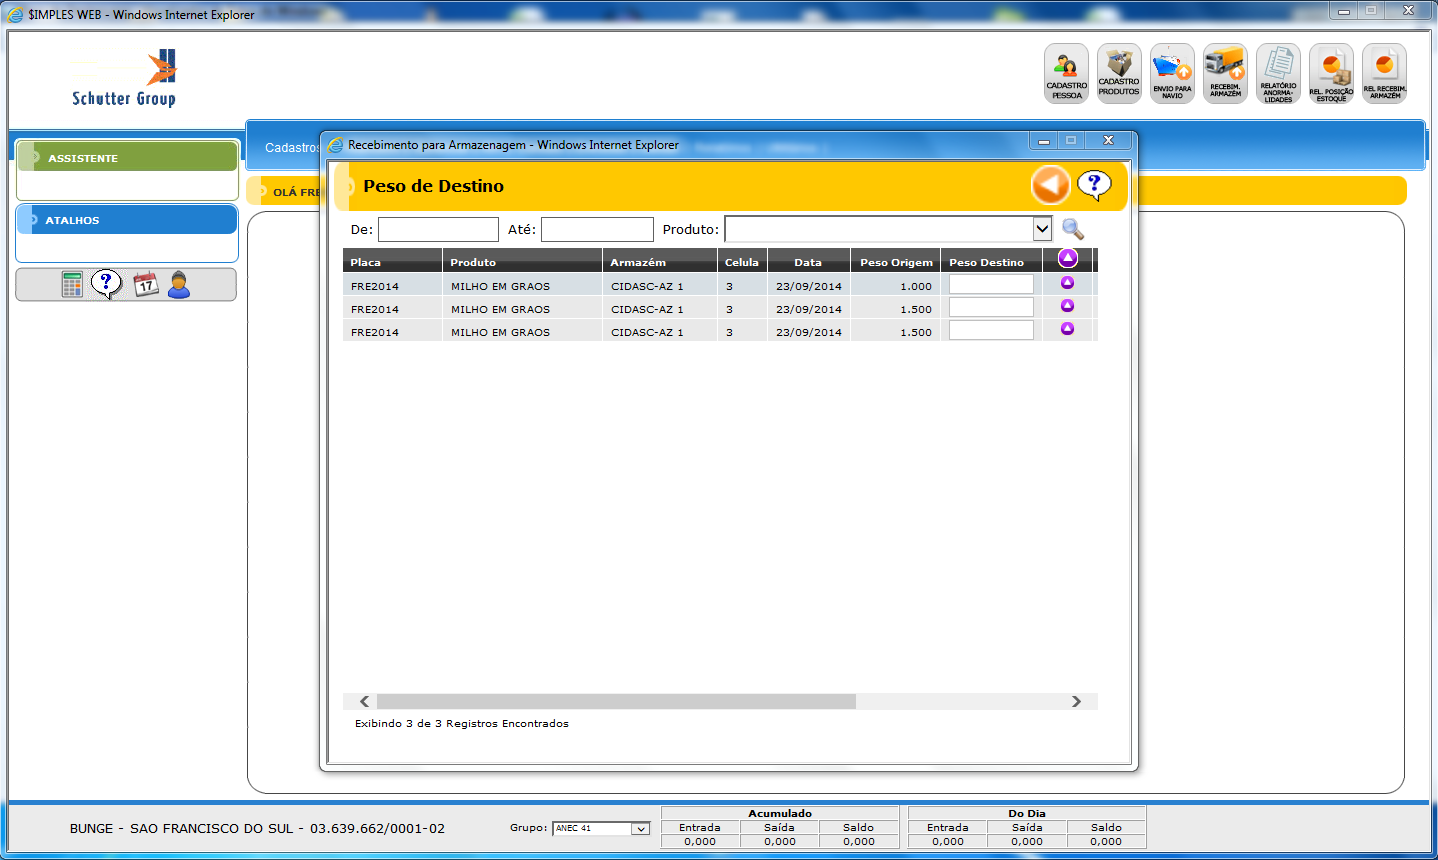Open the Rel. Recebim. Armazém report

coord(1384,73)
